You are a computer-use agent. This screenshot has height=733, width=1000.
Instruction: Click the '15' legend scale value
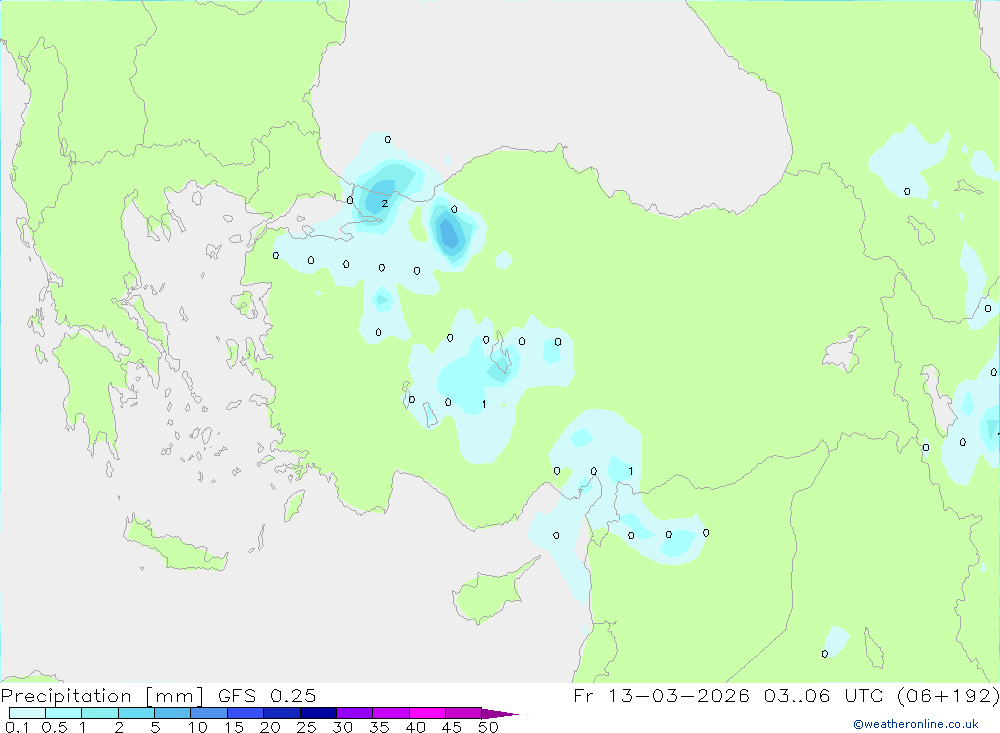pos(234,727)
